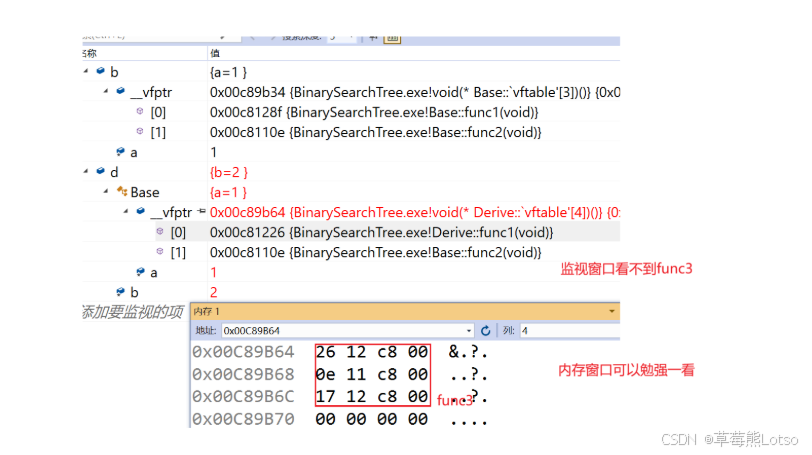Click the field icon of [1] under b

pyautogui.click(x=140, y=131)
